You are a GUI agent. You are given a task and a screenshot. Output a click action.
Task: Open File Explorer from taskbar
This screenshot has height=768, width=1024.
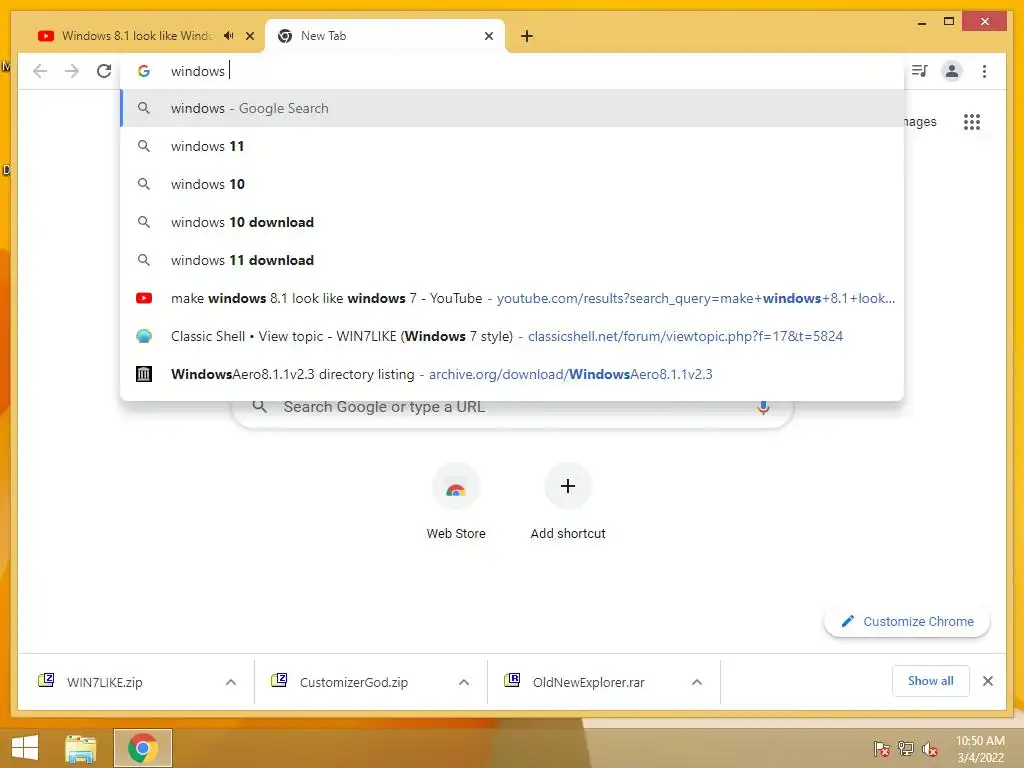coord(80,748)
